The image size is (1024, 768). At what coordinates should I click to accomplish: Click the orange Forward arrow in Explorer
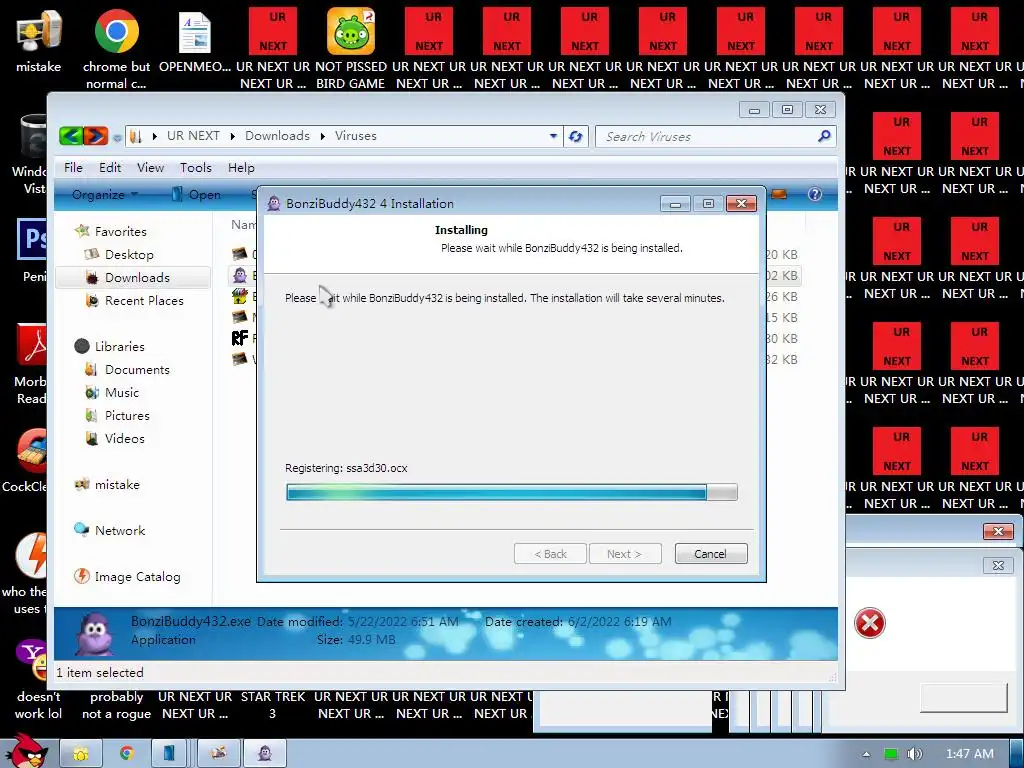click(95, 136)
